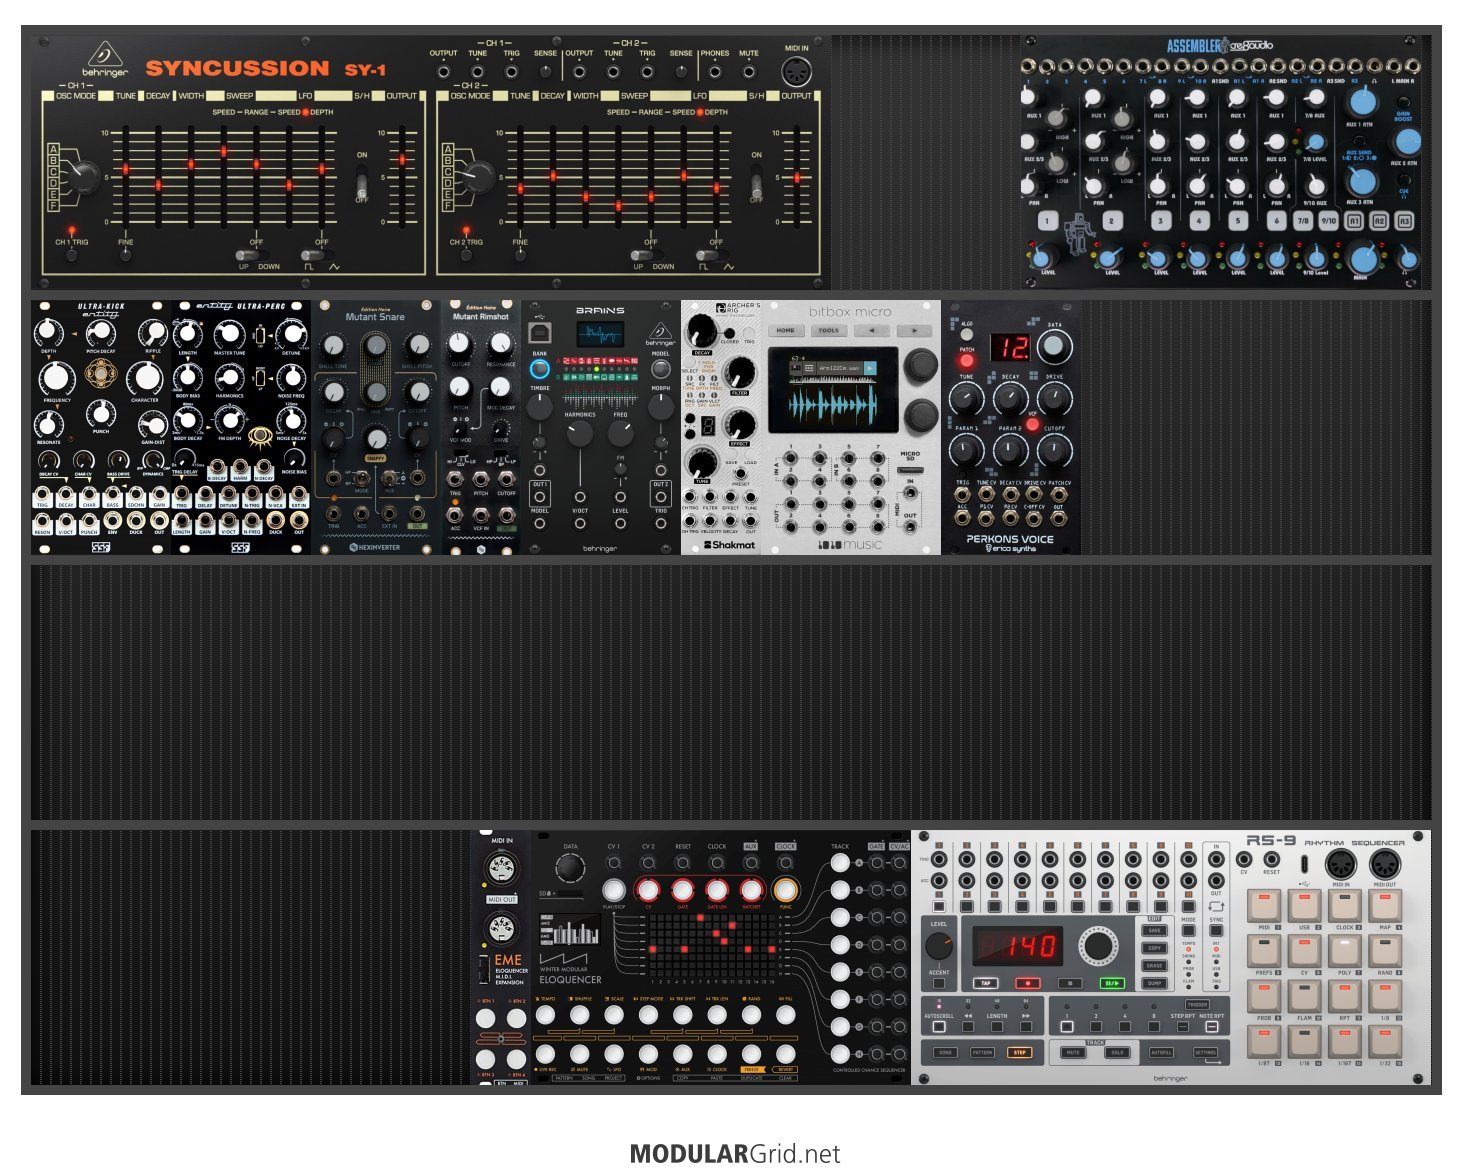This screenshot has height=1175, width=1472.
Task: Click the Eloquencer red GATE button
Action: pyautogui.click(x=682, y=890)
